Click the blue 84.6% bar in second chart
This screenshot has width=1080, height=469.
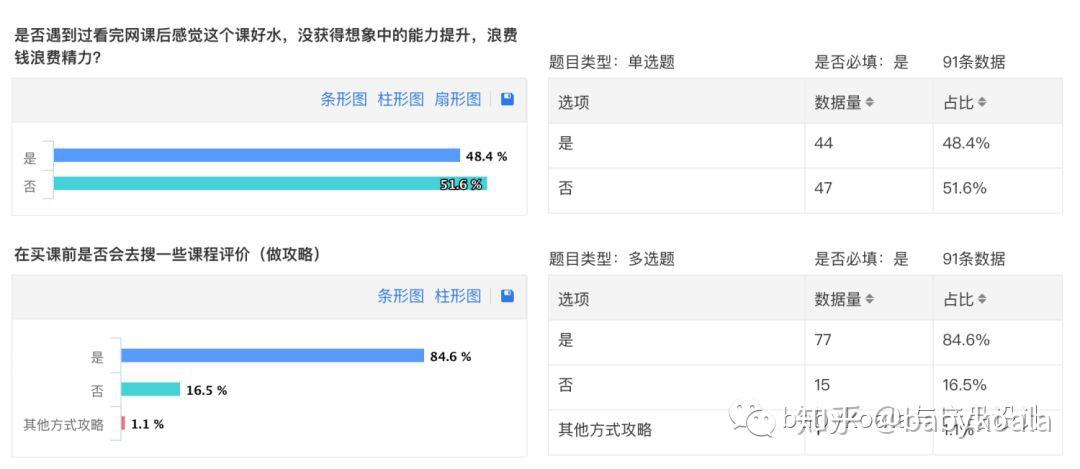[272, 356]
